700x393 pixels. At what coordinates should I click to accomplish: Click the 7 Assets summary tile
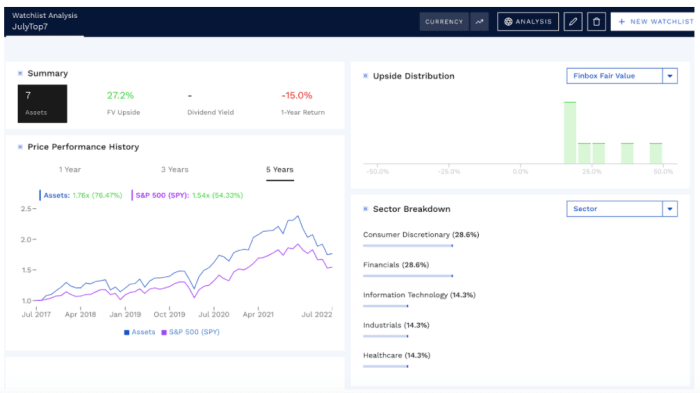(x=42, y=104)
